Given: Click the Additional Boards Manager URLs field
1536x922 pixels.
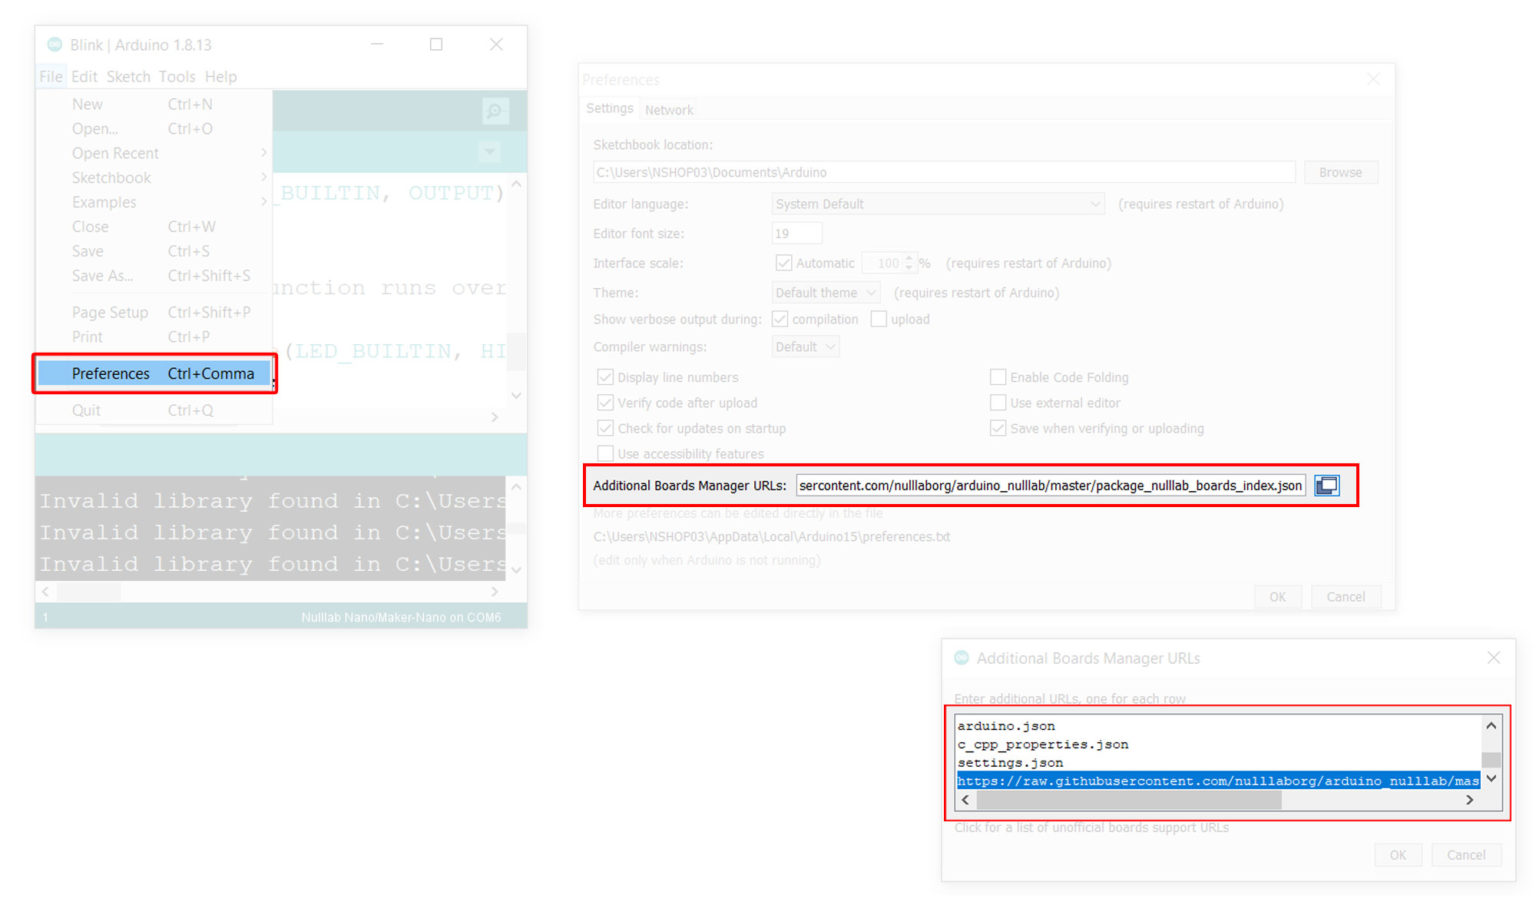Looking at the screenshot, I should [1050, 485].
